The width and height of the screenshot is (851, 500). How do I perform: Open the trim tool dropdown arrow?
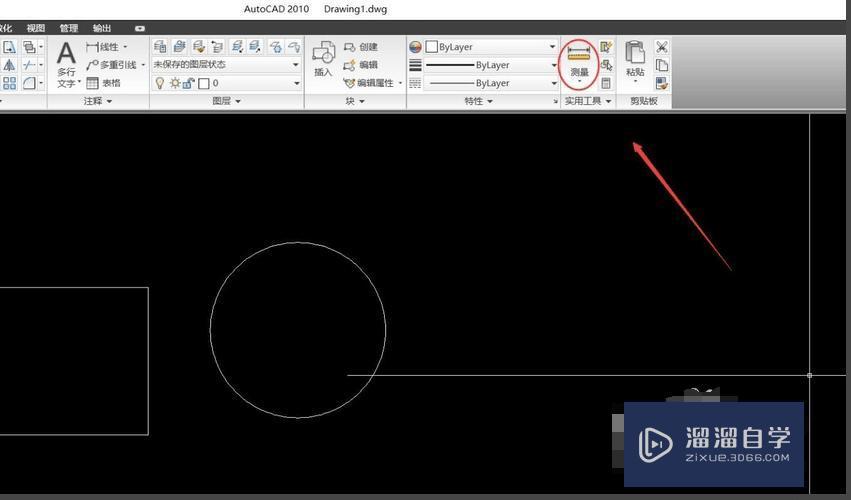coord(41,65)
